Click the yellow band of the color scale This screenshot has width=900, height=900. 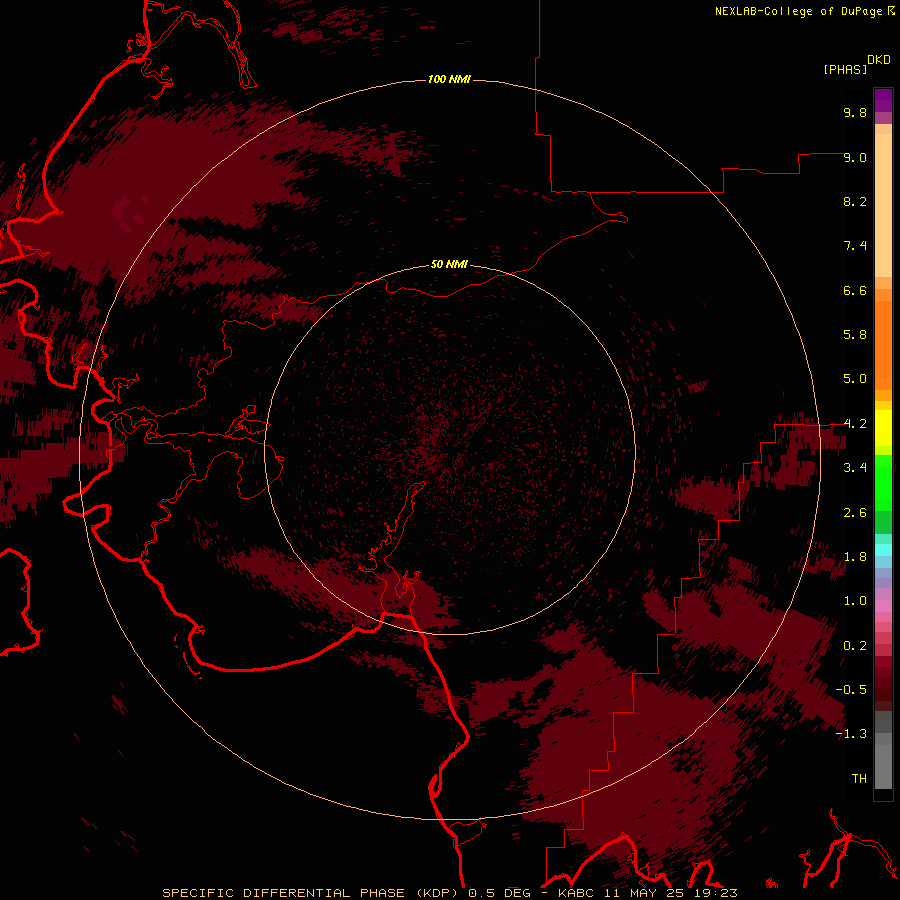(x=883, y=428)
